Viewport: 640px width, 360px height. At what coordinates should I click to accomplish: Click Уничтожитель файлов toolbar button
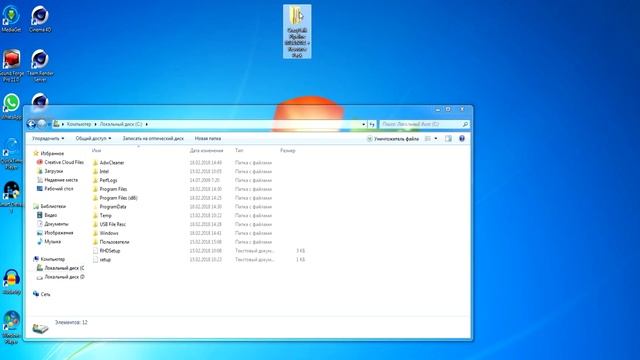(393, 139)
